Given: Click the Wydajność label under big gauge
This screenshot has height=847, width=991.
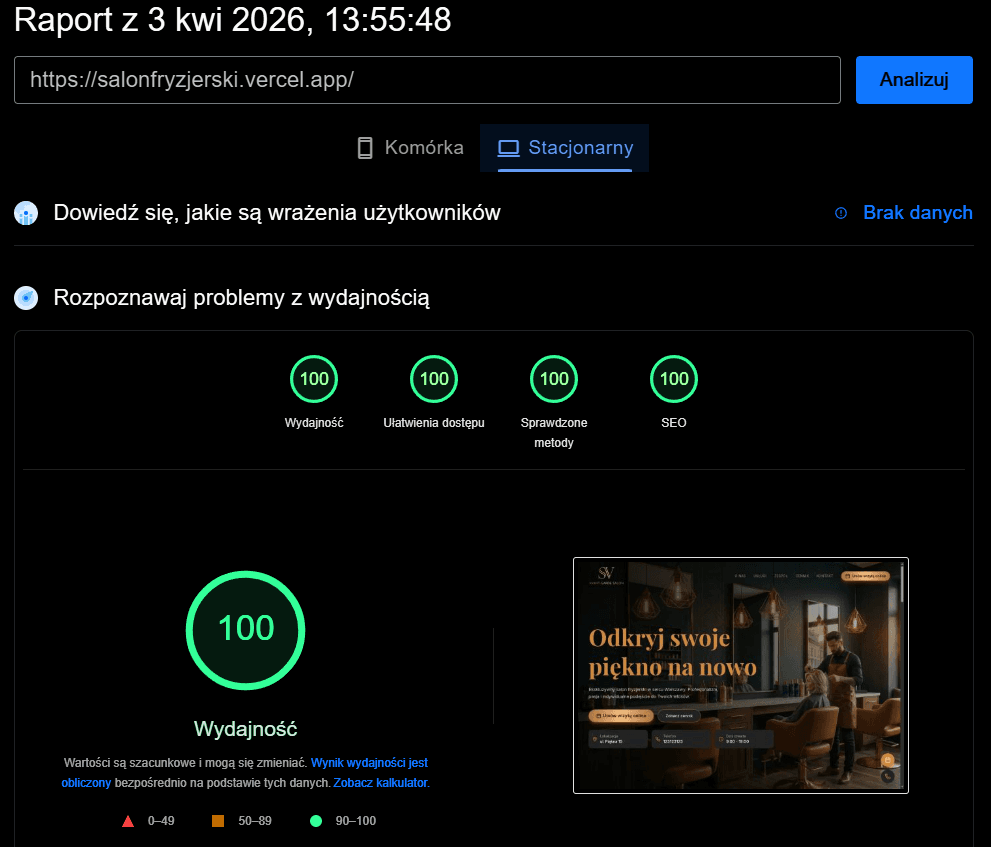Looking at the screenshot, I should pos(245,729).
